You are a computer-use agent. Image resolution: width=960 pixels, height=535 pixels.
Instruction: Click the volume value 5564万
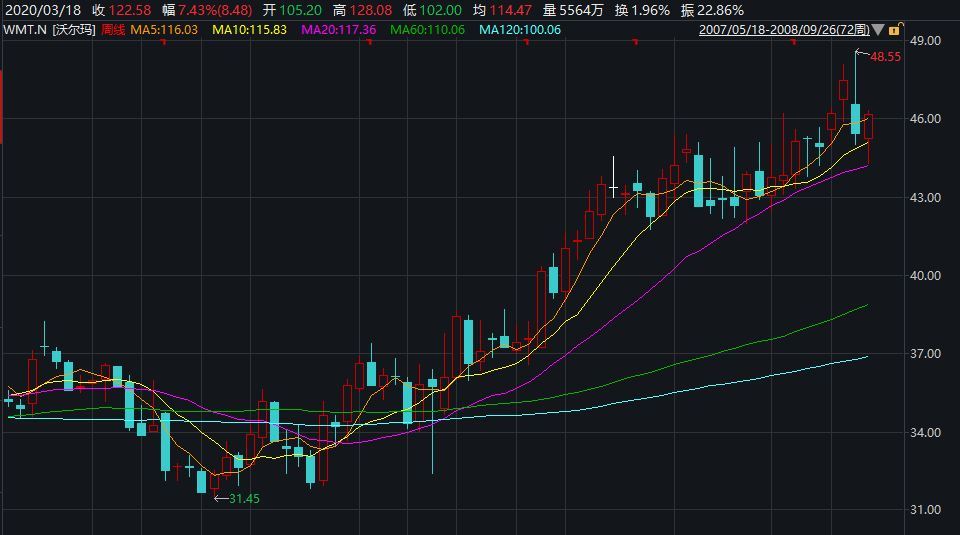[581, 10]
